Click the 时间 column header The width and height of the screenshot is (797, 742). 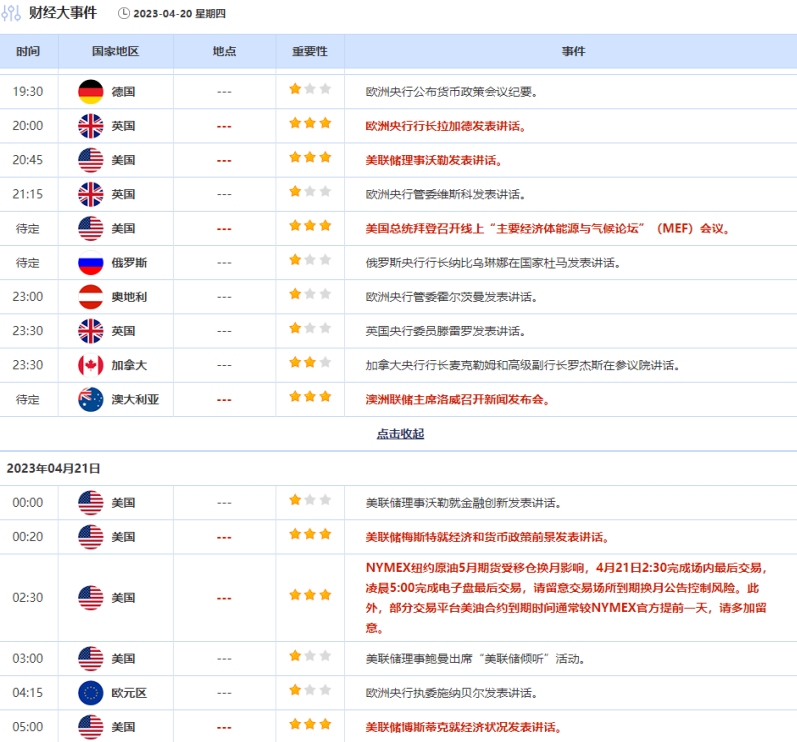point(29,52)
